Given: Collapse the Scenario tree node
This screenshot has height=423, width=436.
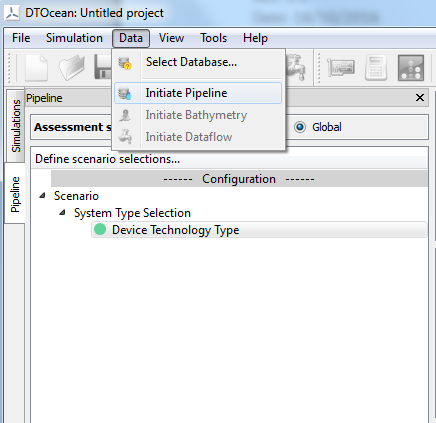Looking at the screenshot, I should click(42, 196).
